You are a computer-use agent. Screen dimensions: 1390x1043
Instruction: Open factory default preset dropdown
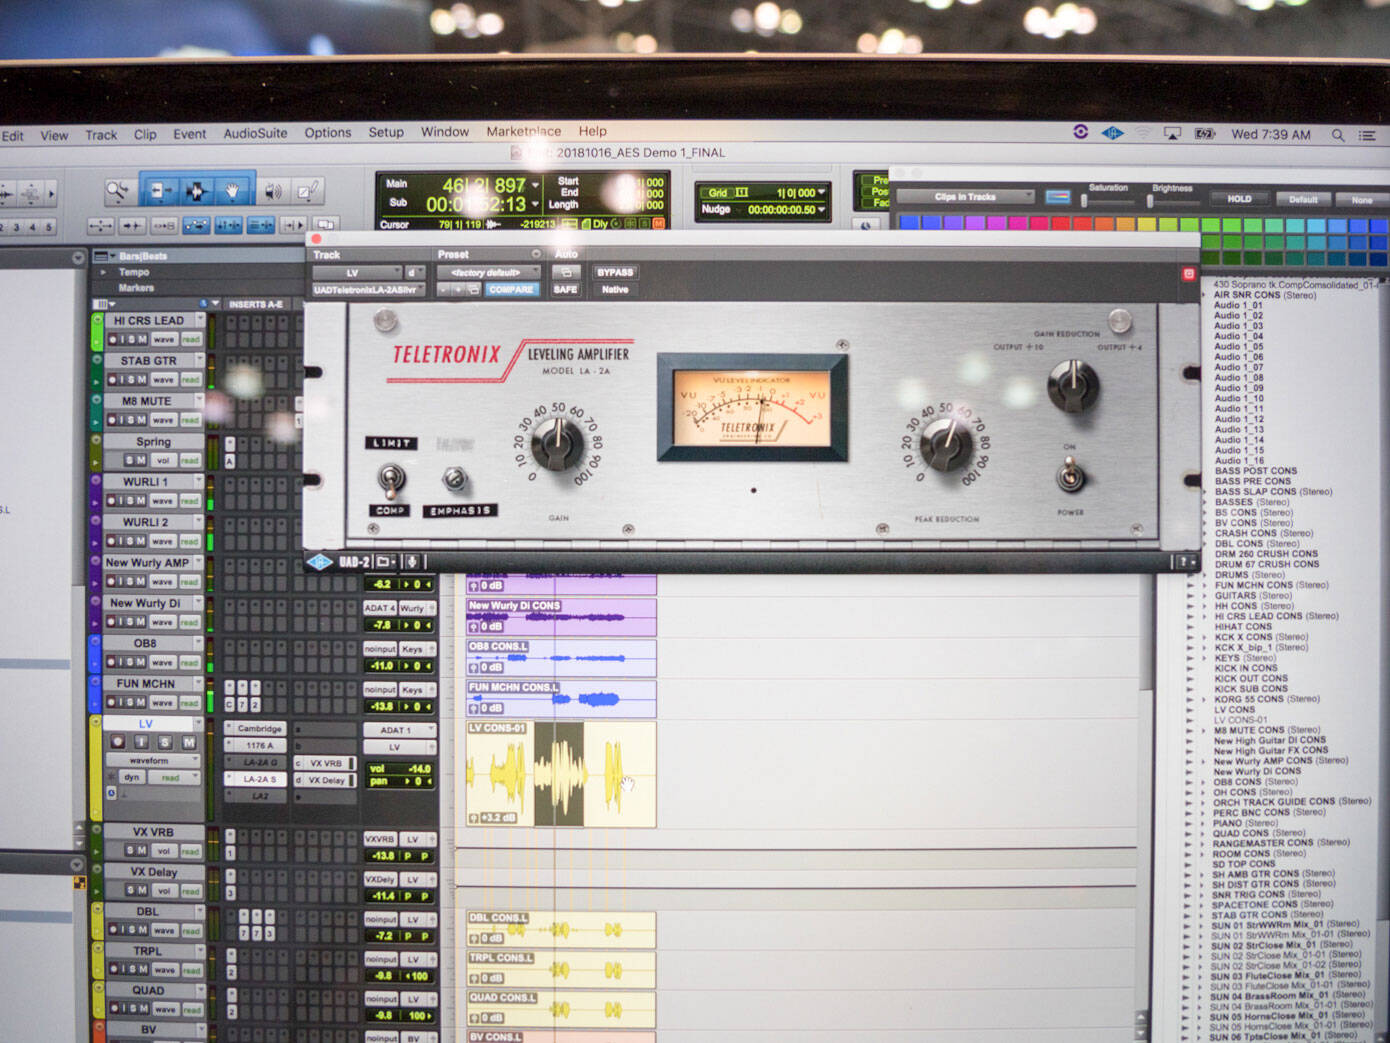click(x=489, y=272)
